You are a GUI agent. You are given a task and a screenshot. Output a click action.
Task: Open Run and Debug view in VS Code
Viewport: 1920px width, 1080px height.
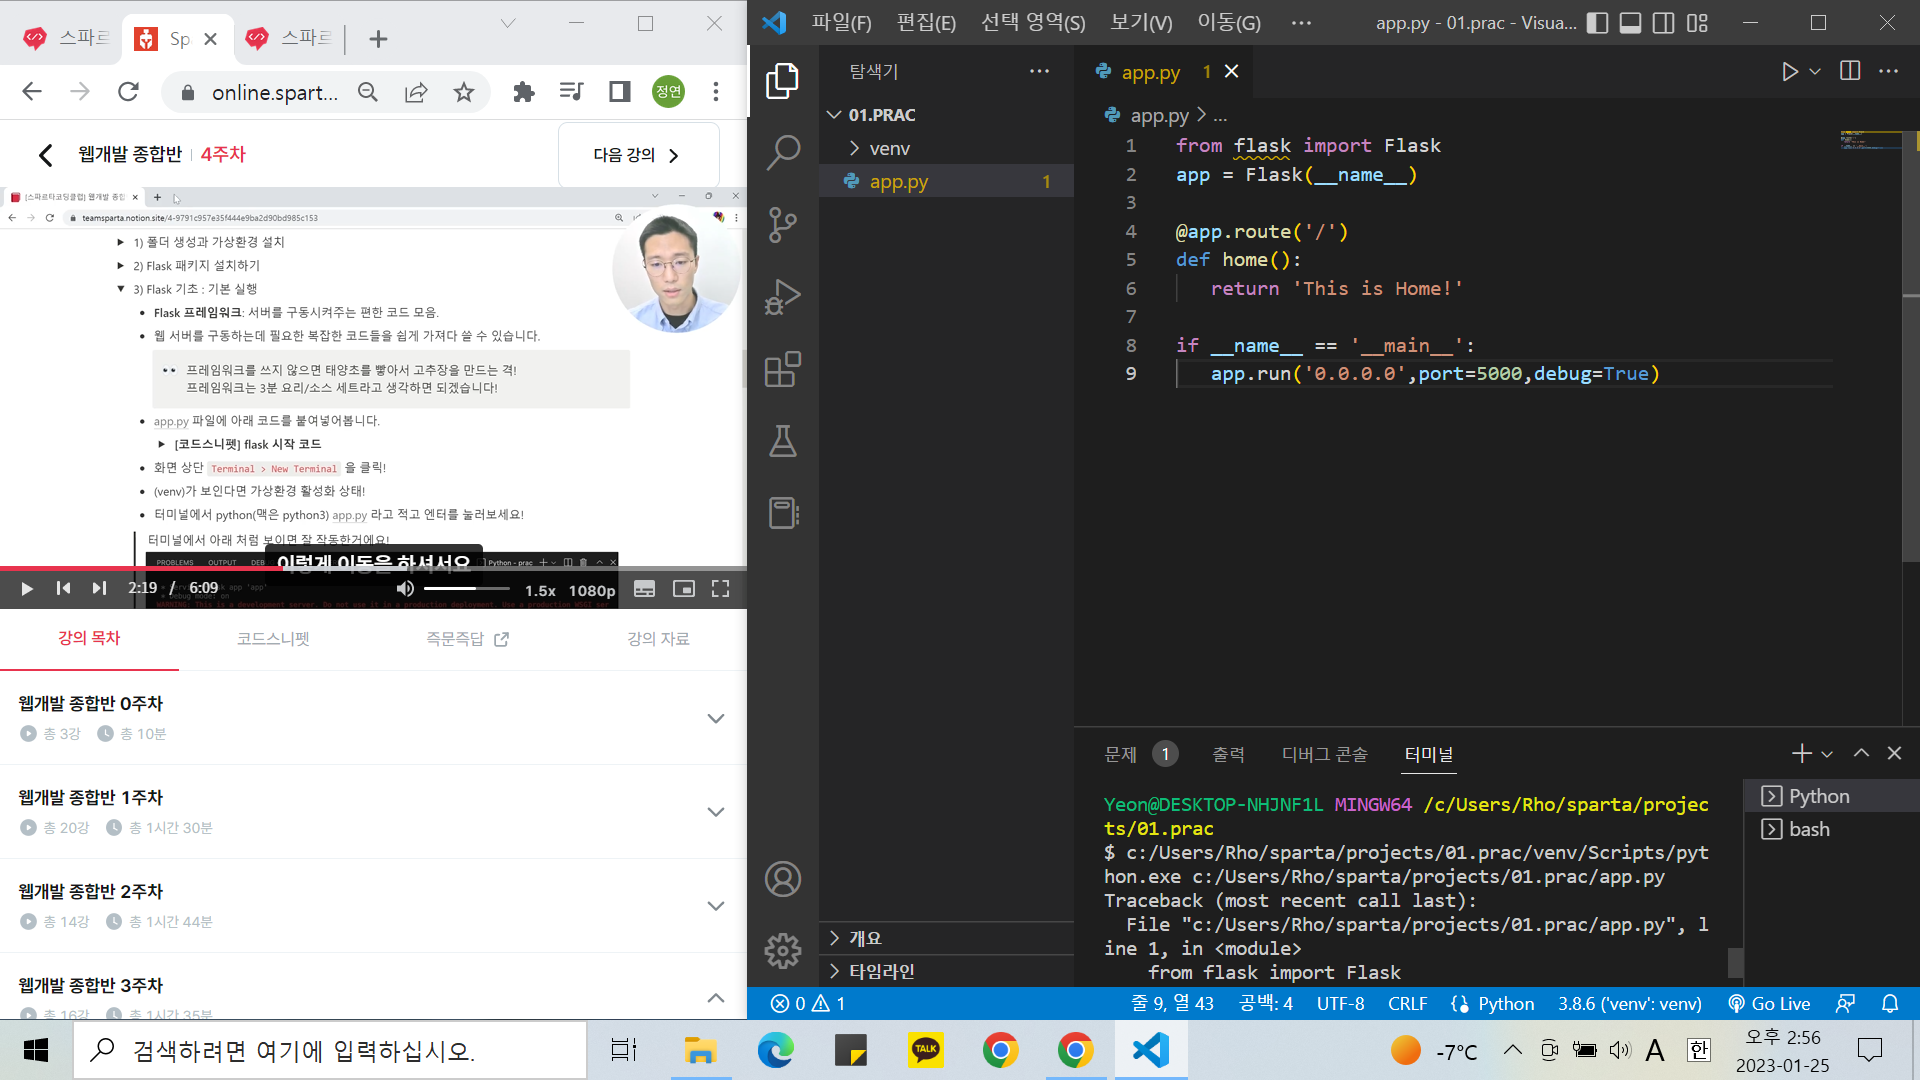pos(783,297)
